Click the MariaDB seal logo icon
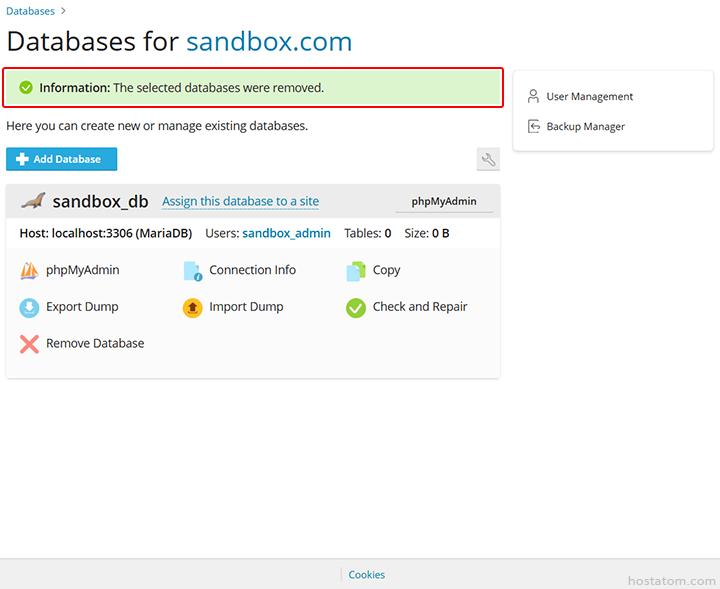Viewport: 720px width, 589px height. click(33, 201)
